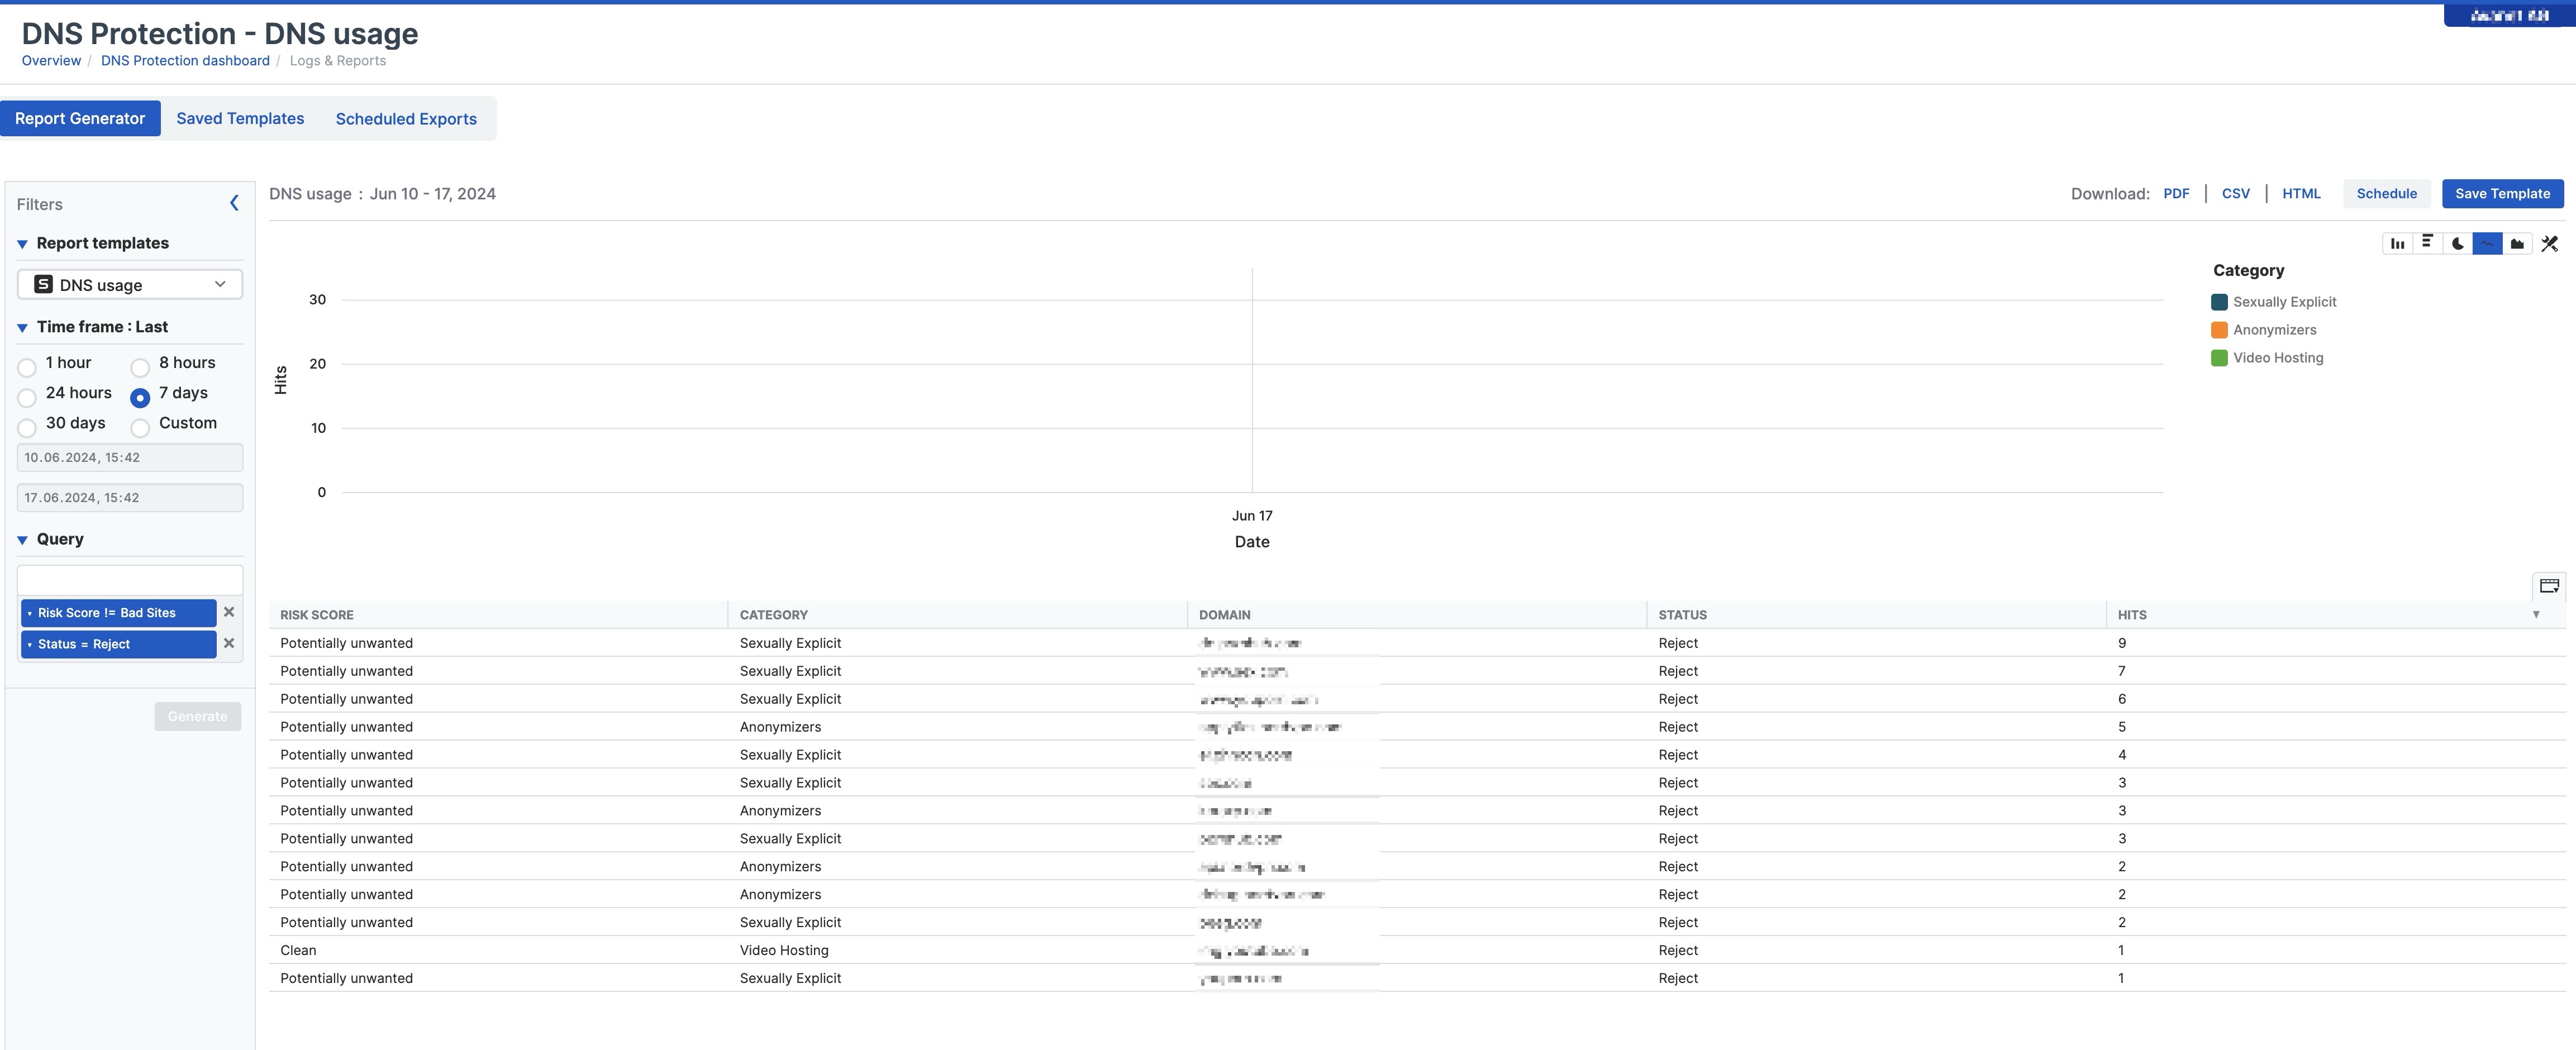Click the hits value '5' cell
This screenshot has height=1050, width=2576.
[x=2122, y=727]
